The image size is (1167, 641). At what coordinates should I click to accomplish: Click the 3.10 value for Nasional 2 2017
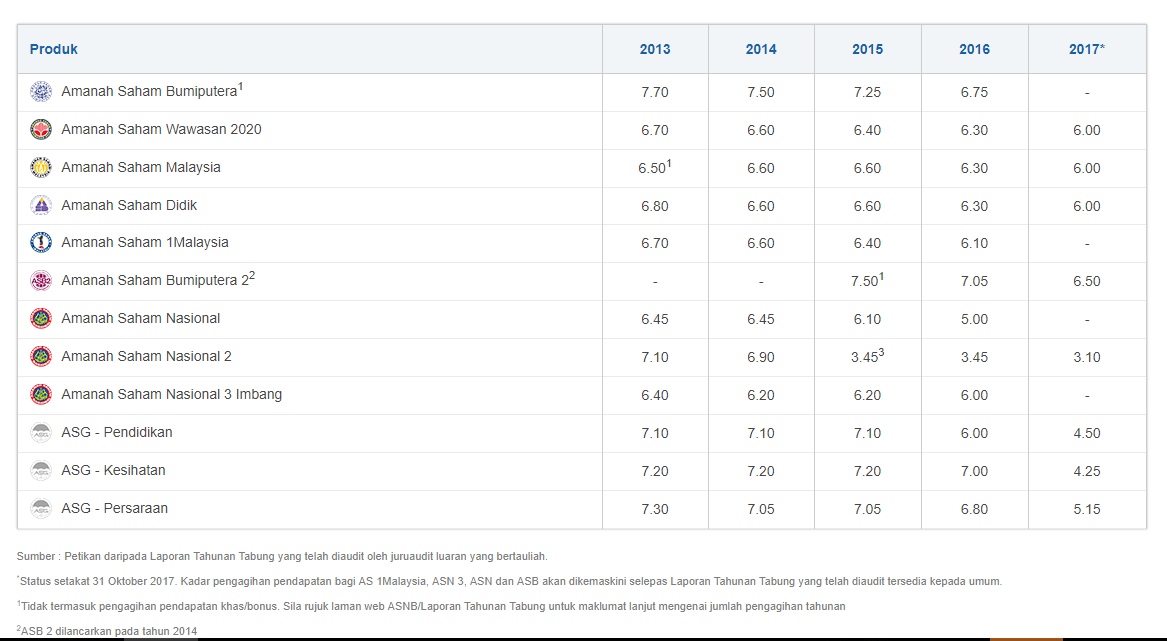point(1087,357)
